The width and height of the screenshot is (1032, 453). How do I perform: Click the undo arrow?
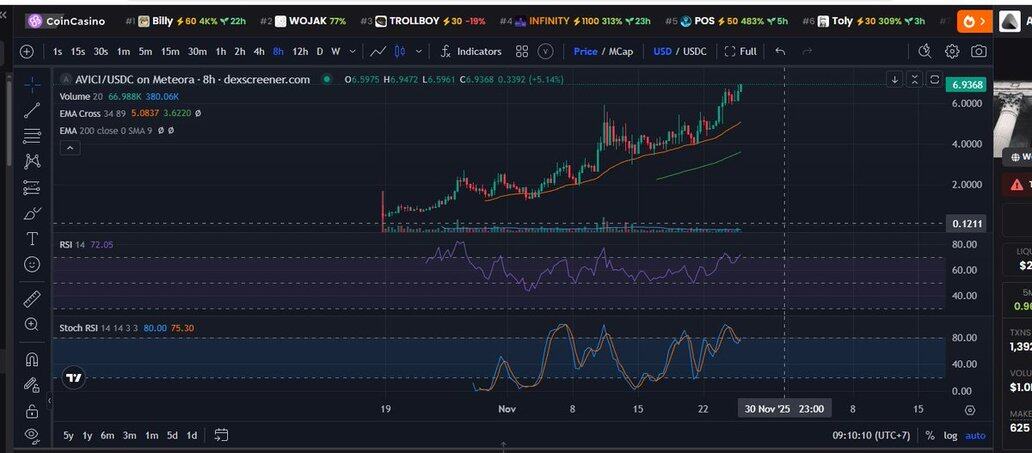(x=780, y=51)
